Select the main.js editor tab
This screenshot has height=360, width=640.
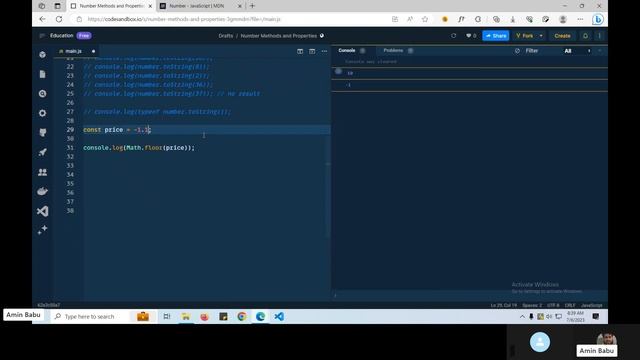(x=73, y=51)
